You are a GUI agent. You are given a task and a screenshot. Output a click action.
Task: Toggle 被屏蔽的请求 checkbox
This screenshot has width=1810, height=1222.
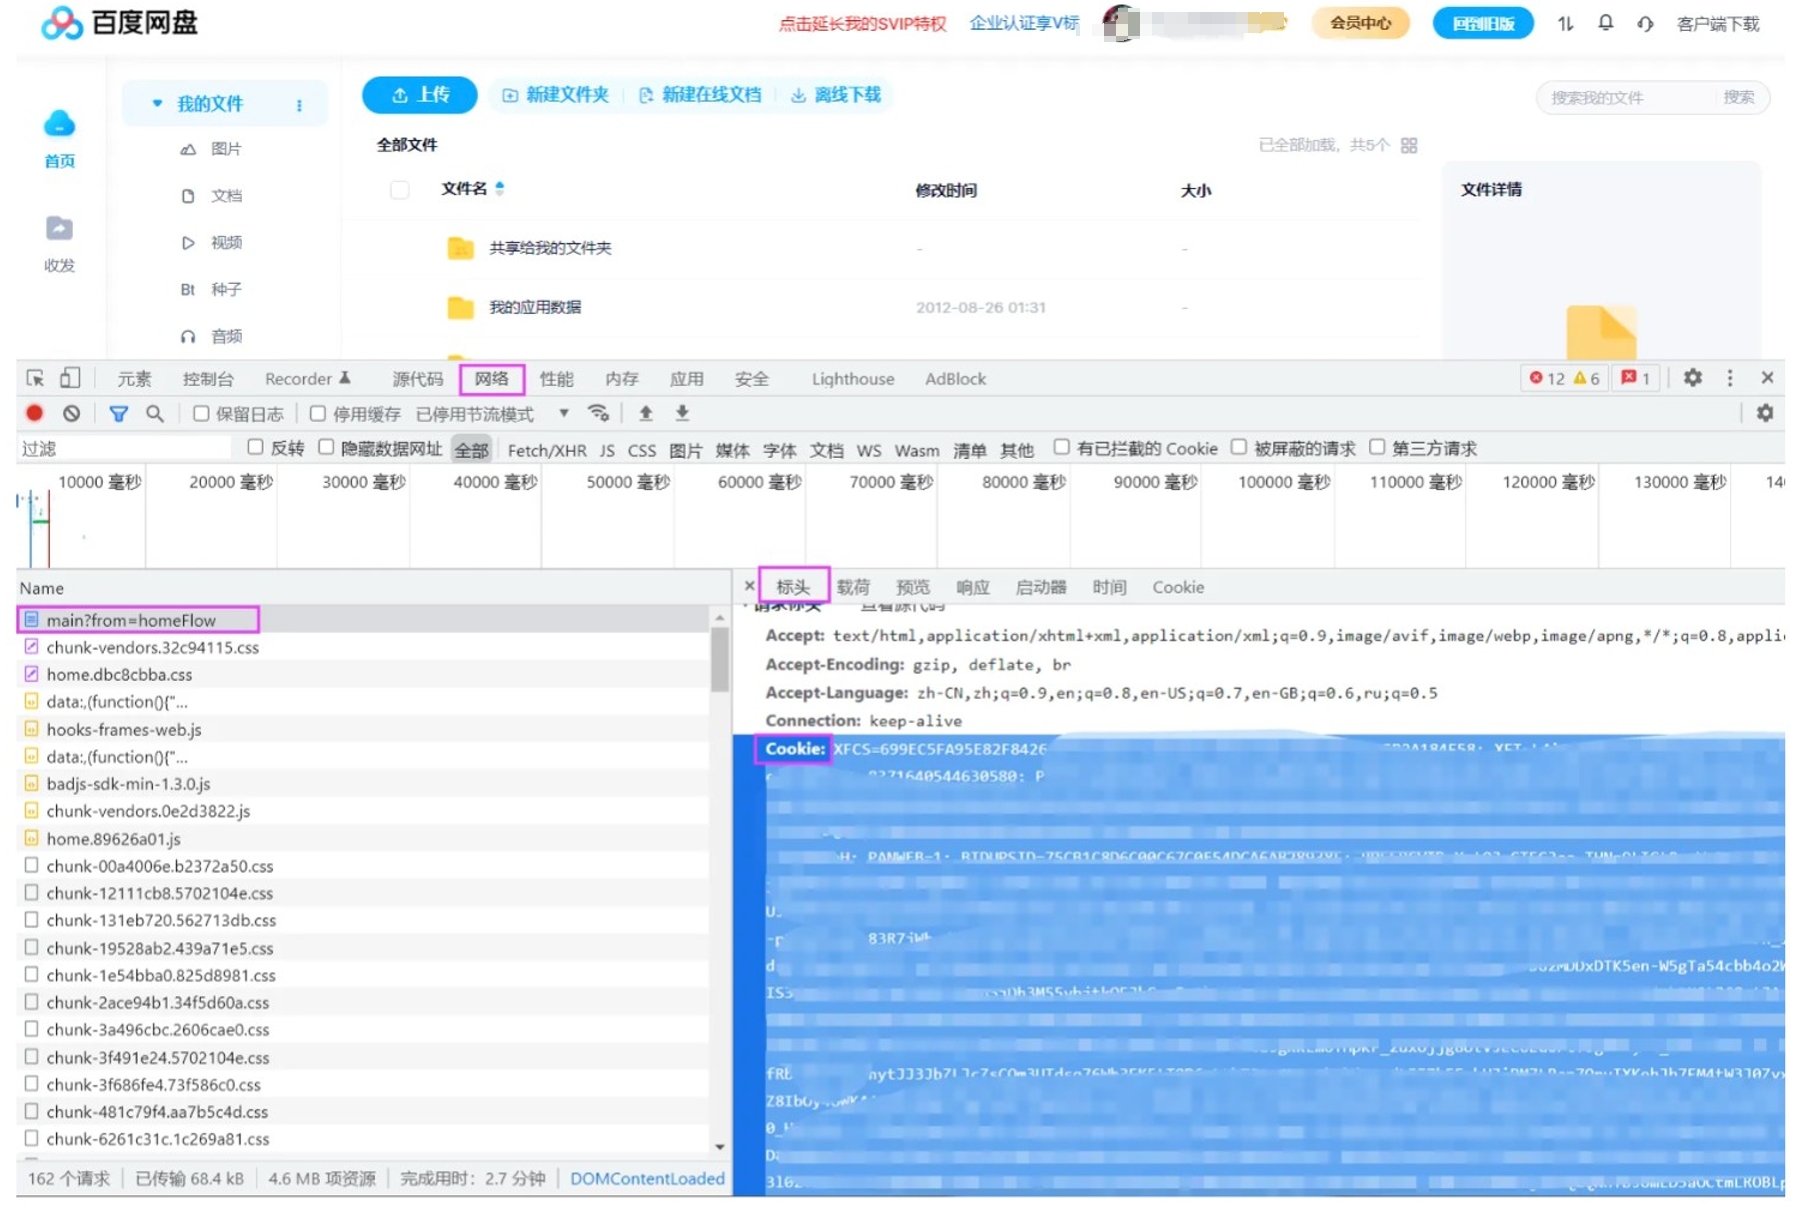coord(1239,447)
